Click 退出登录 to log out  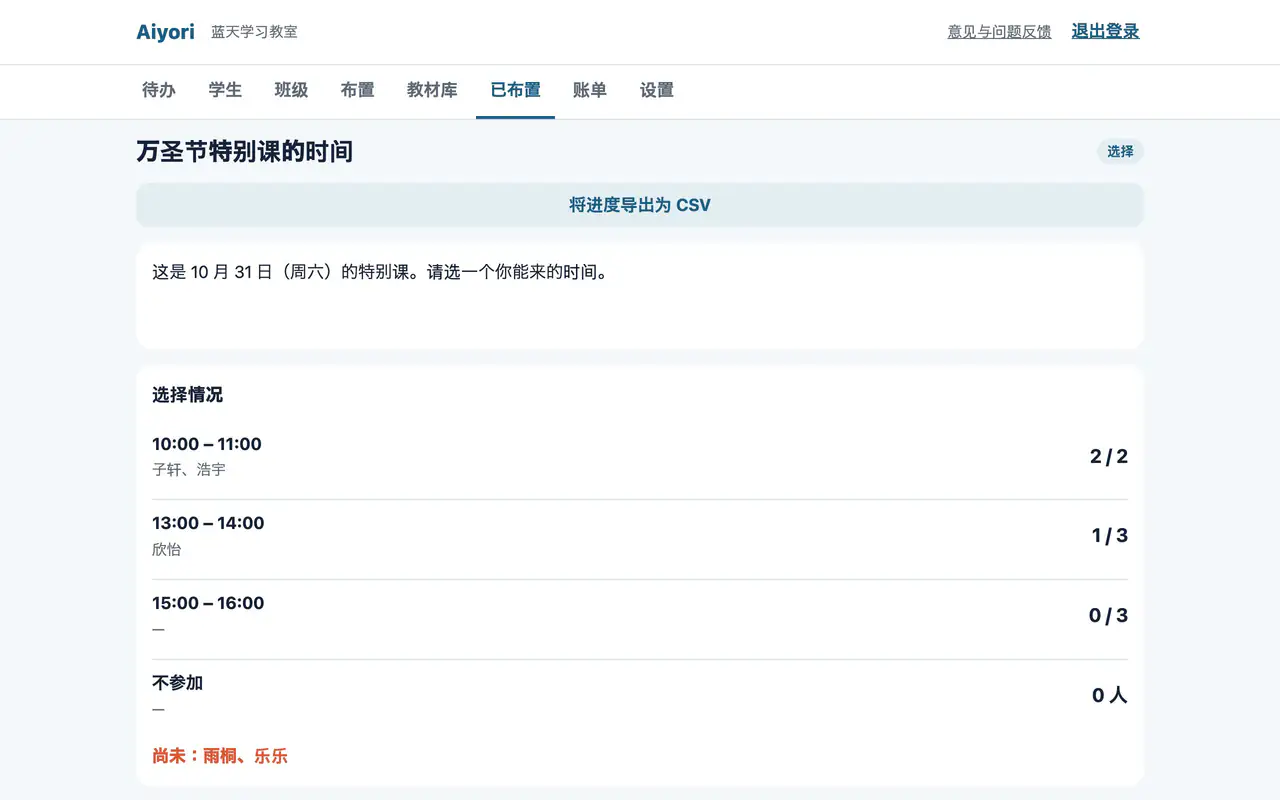pyautogui.click(x=1106, y=31)
